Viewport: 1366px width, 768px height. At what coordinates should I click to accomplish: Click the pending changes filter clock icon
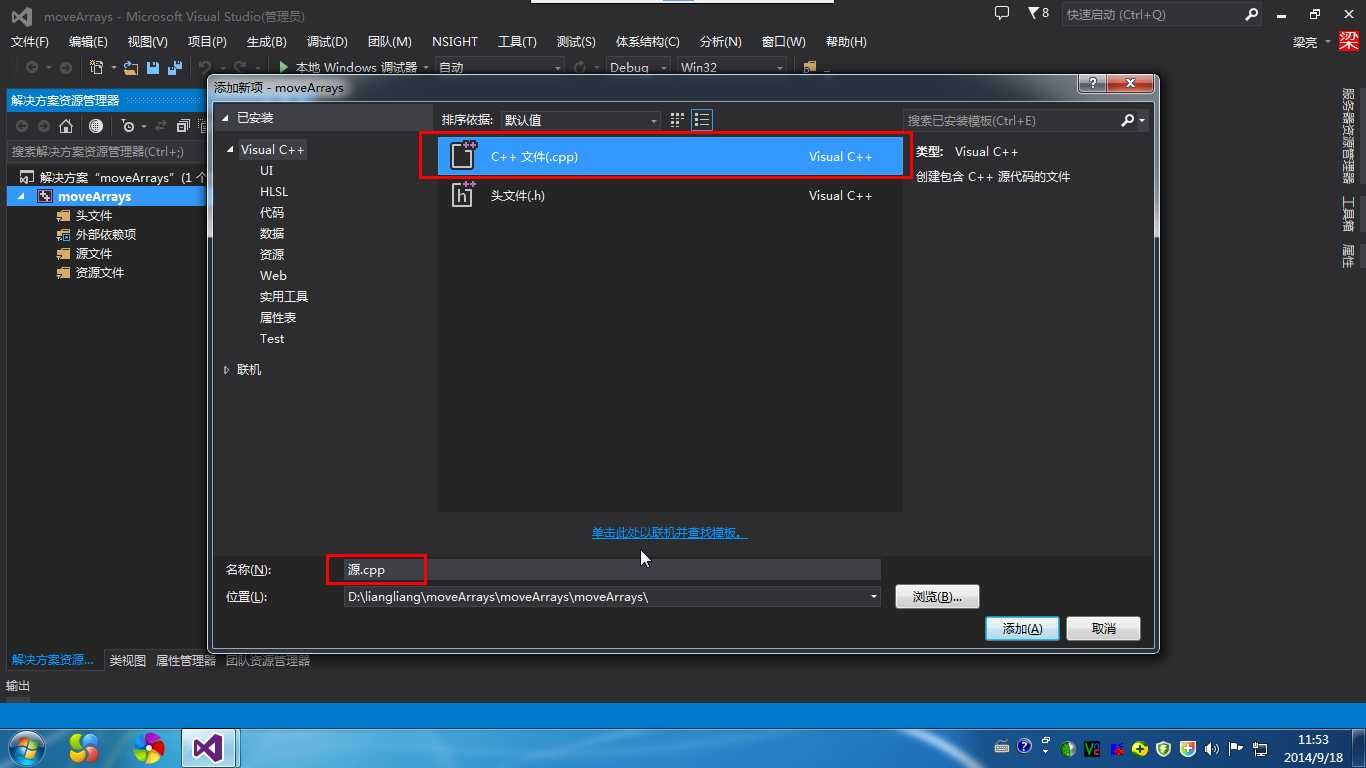pyautogui.click(x=128, y=126)
